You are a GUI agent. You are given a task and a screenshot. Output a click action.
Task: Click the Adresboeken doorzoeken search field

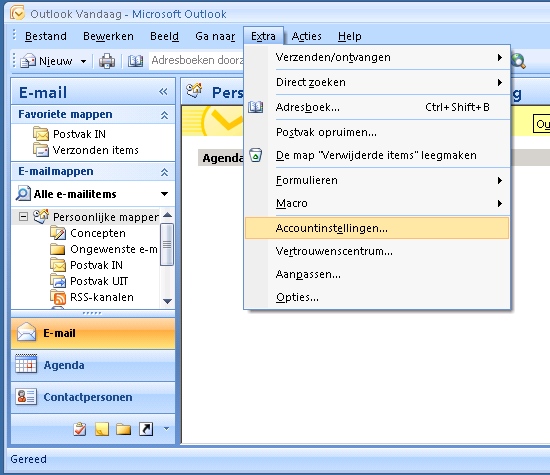196,61
